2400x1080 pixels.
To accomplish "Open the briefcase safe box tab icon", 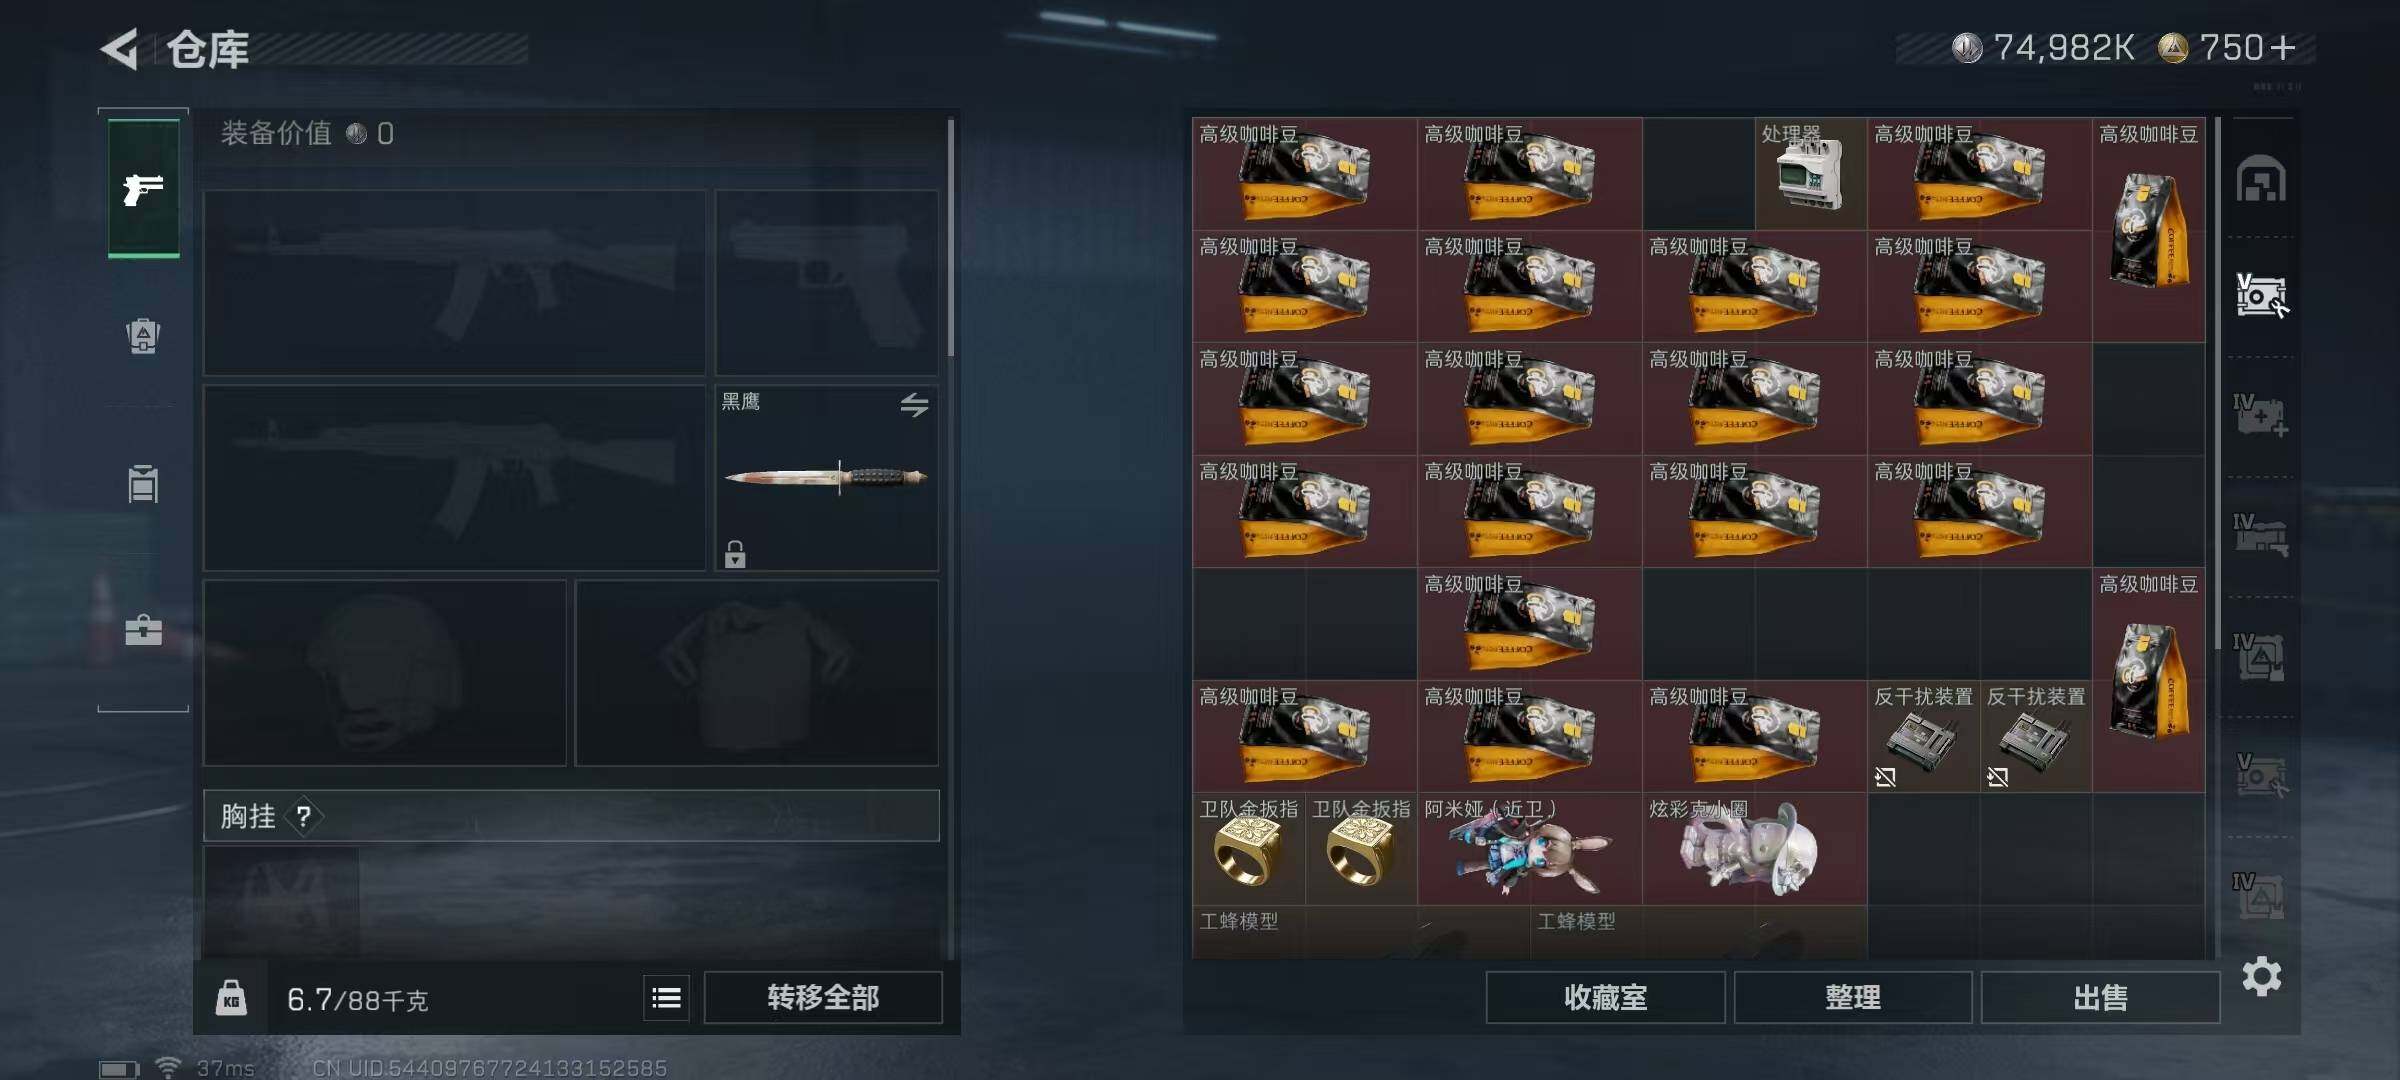I will (x=143, y=629).
